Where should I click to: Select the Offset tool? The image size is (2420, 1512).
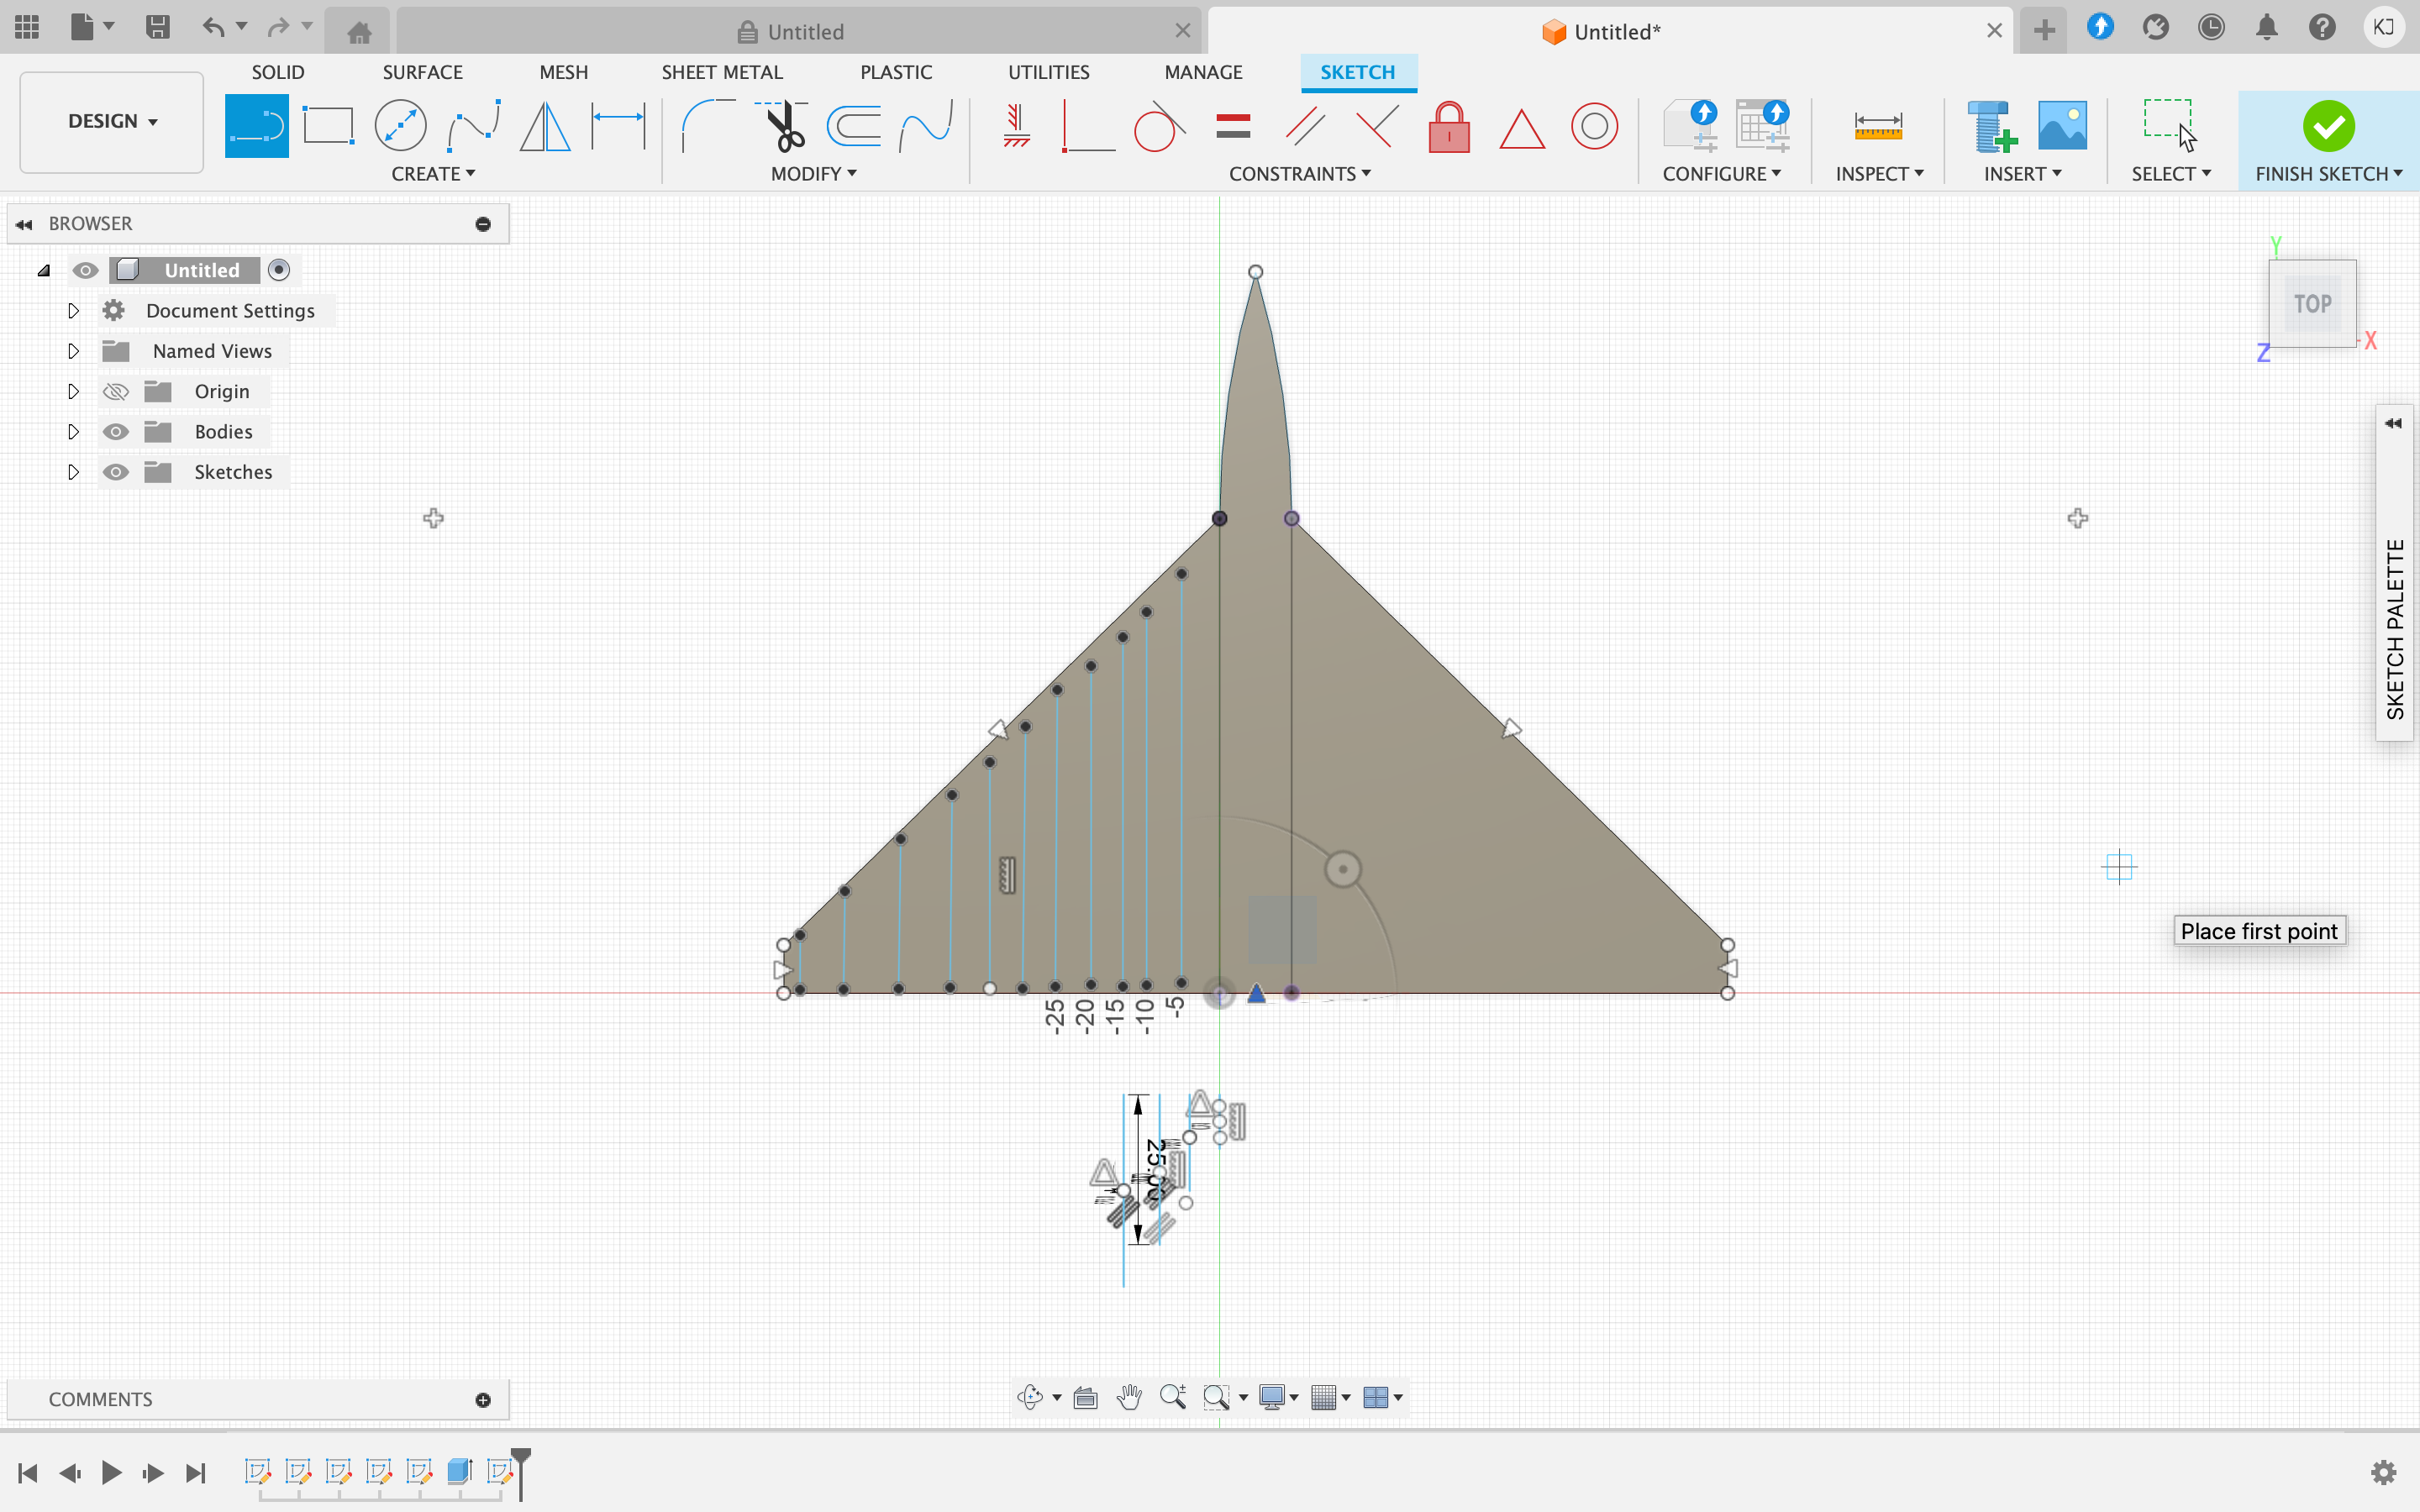pos(854,126)
